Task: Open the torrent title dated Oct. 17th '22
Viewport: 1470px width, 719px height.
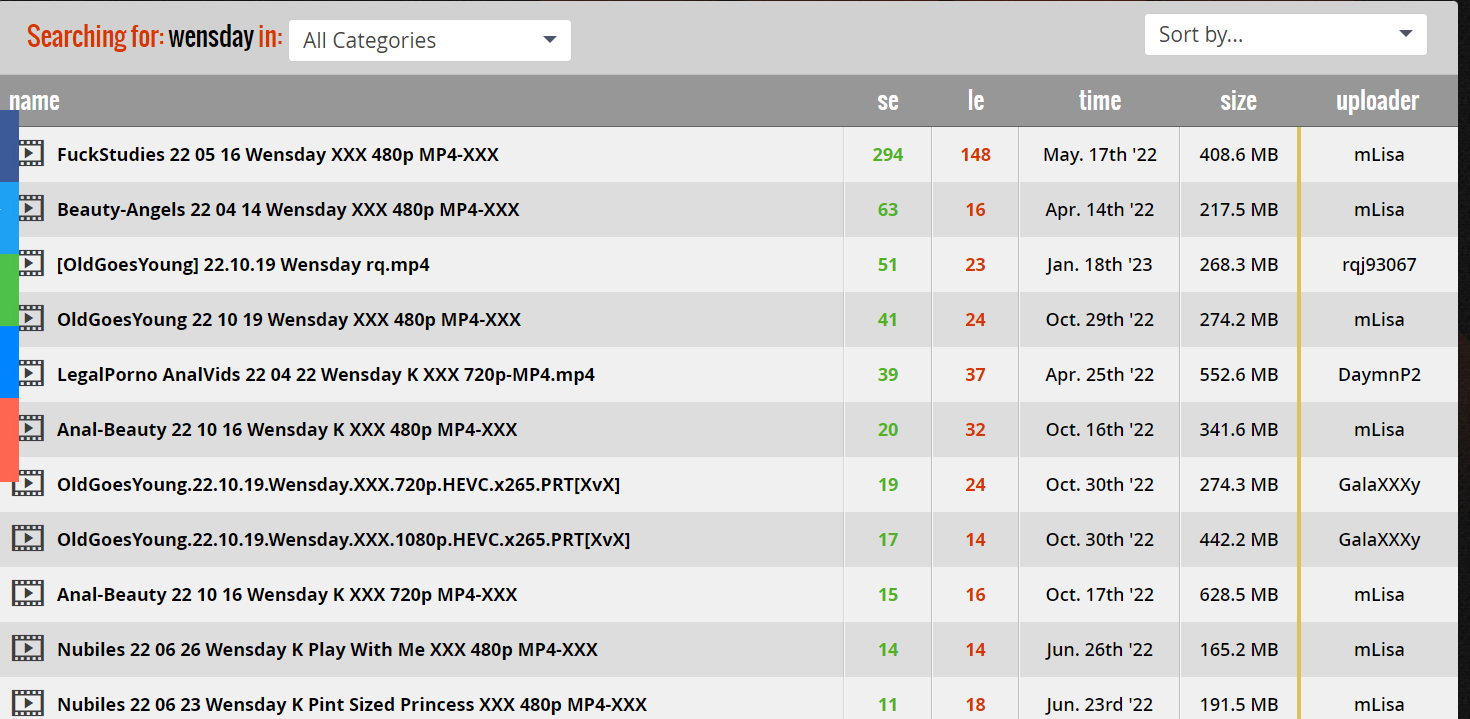Action: pyautogui.click(x=287, y=595)
